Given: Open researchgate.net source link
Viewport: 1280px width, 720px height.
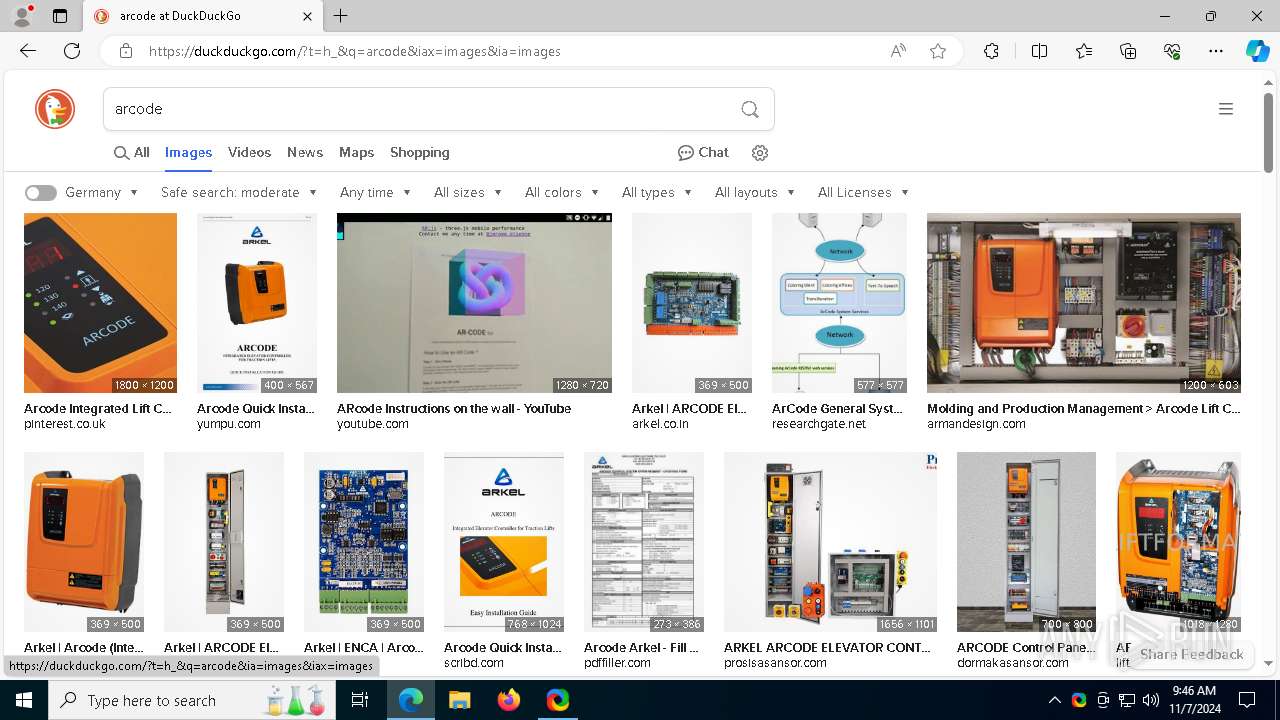Looking at the screenshot, I should [819, 424].
